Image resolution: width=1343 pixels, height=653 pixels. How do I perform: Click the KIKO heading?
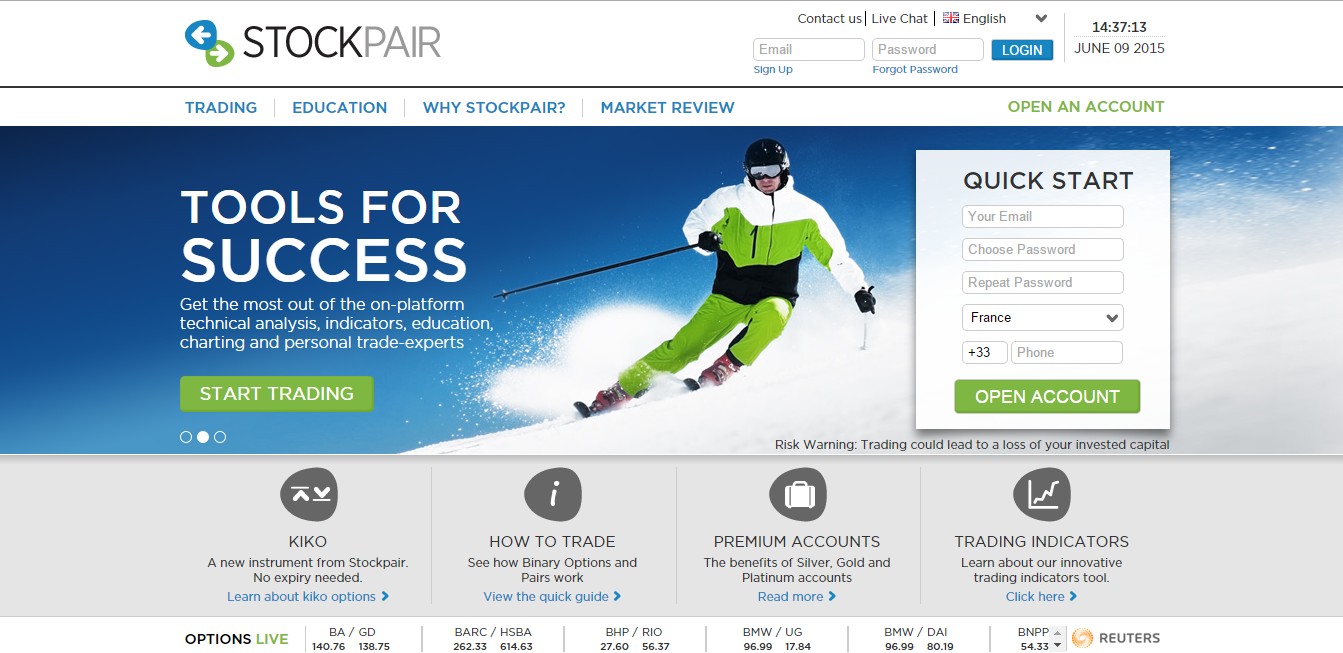tap(308, 542)
